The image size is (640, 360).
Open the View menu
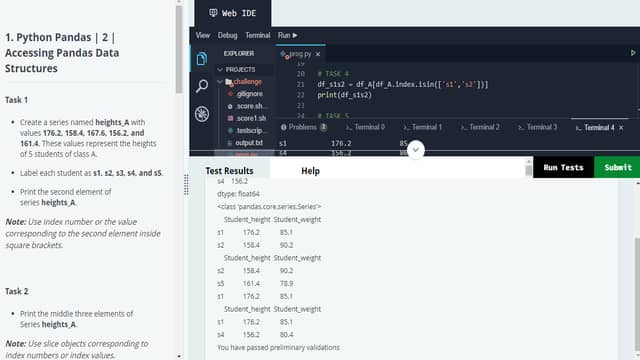click(x=202, y=36)
